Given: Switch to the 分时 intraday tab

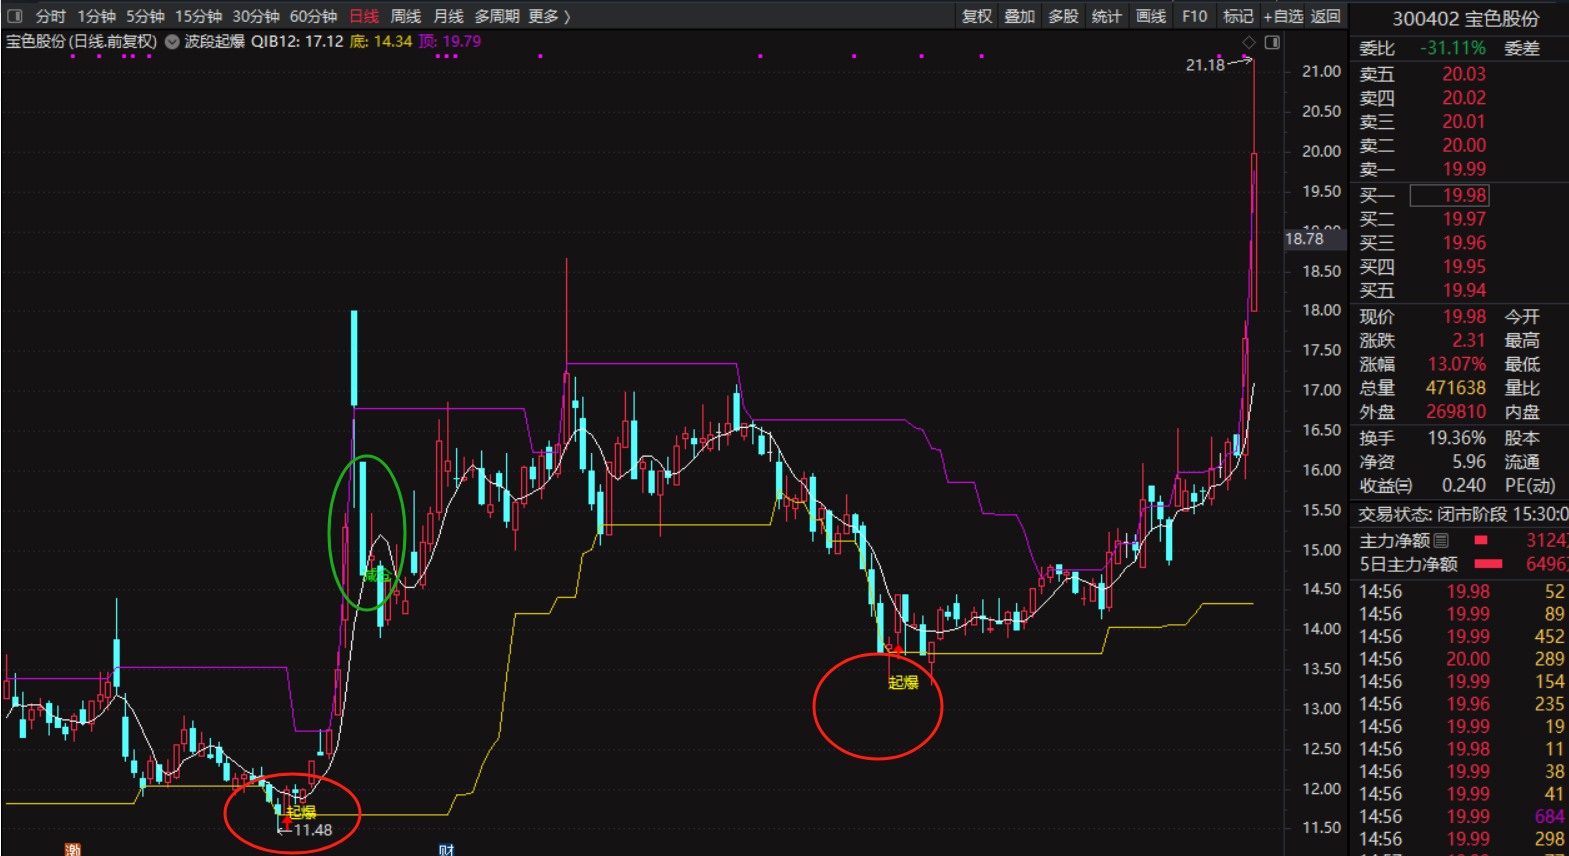Looking at the screenshot, I should pyautogui.click(x=50, y=16).
